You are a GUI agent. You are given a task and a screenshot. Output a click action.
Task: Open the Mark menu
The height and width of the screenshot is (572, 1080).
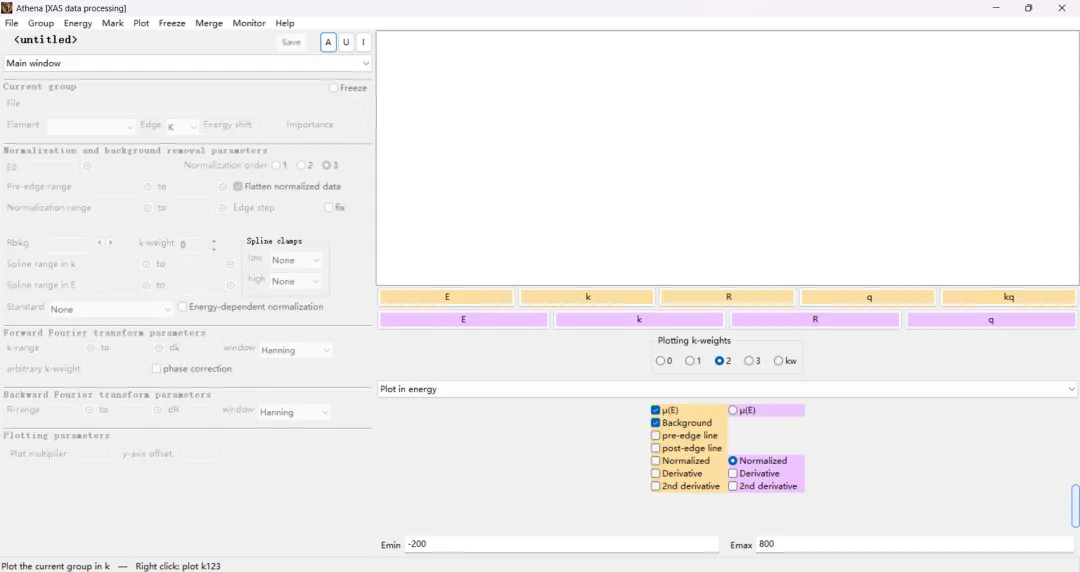click(112, 23)
